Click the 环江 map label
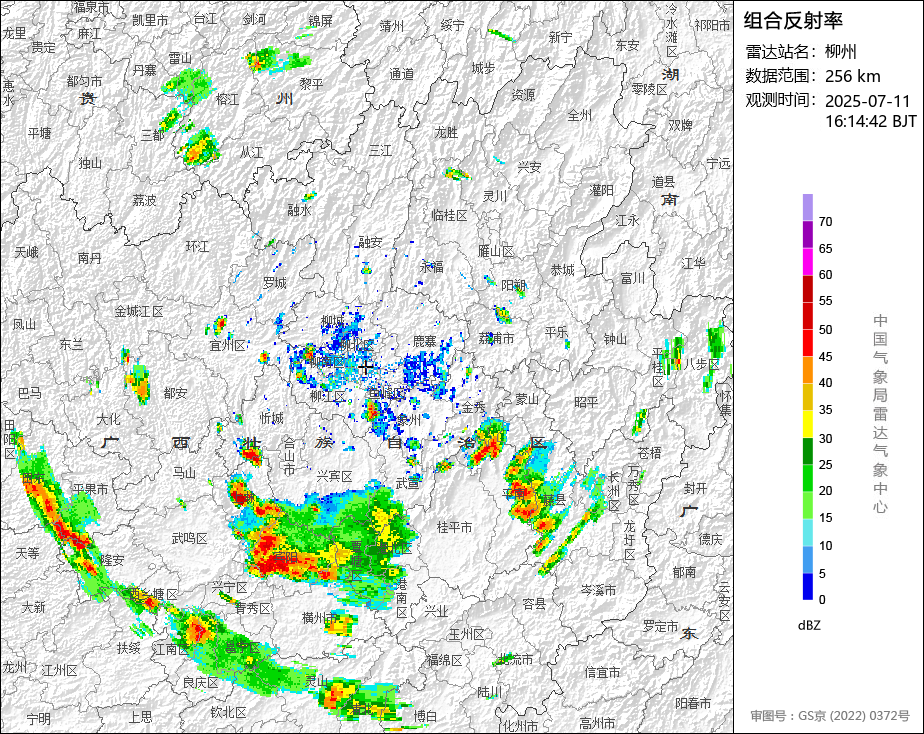The height and width of the screenshot is (734, 924). pos(197,246)
